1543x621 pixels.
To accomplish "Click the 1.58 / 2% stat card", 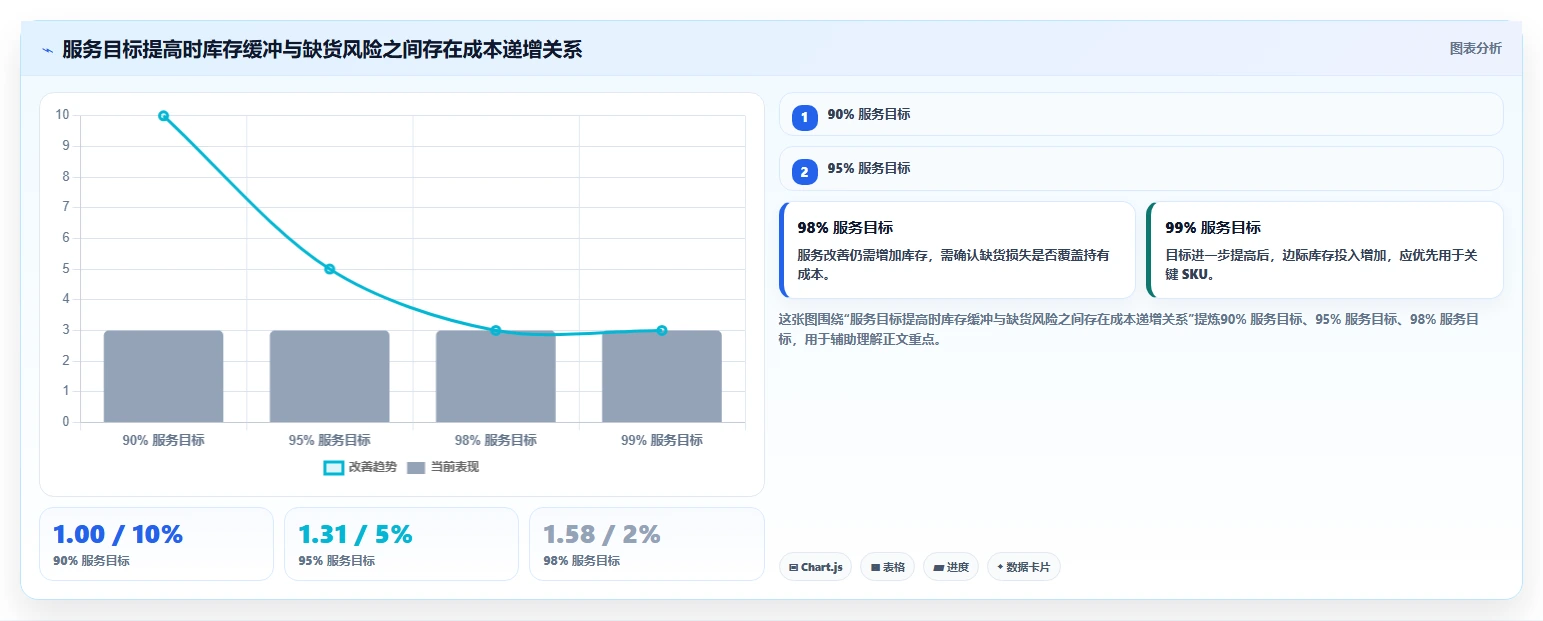I will (x=646, y=544).
